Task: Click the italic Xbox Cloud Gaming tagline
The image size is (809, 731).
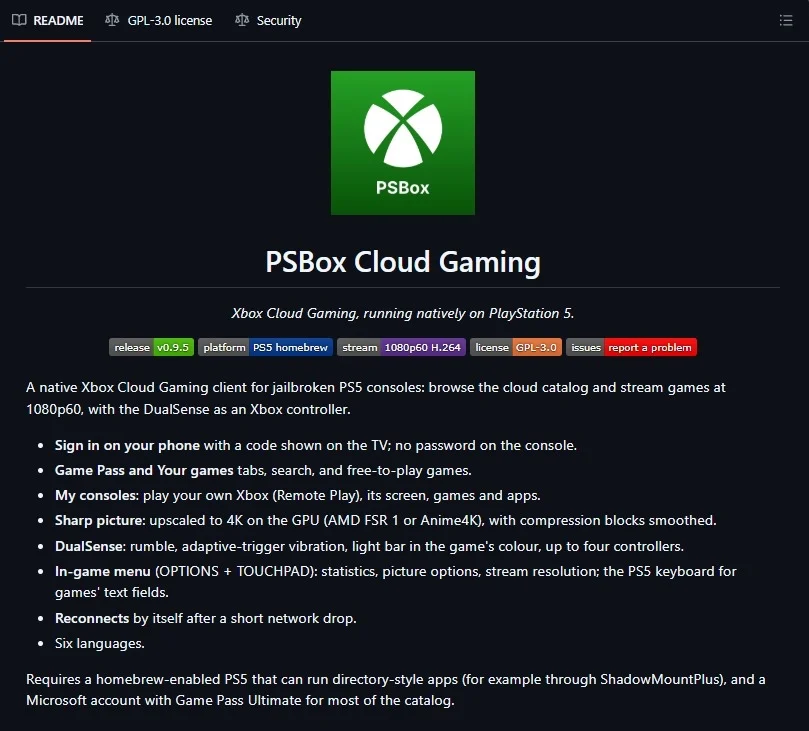Action: tap(402, 313)
